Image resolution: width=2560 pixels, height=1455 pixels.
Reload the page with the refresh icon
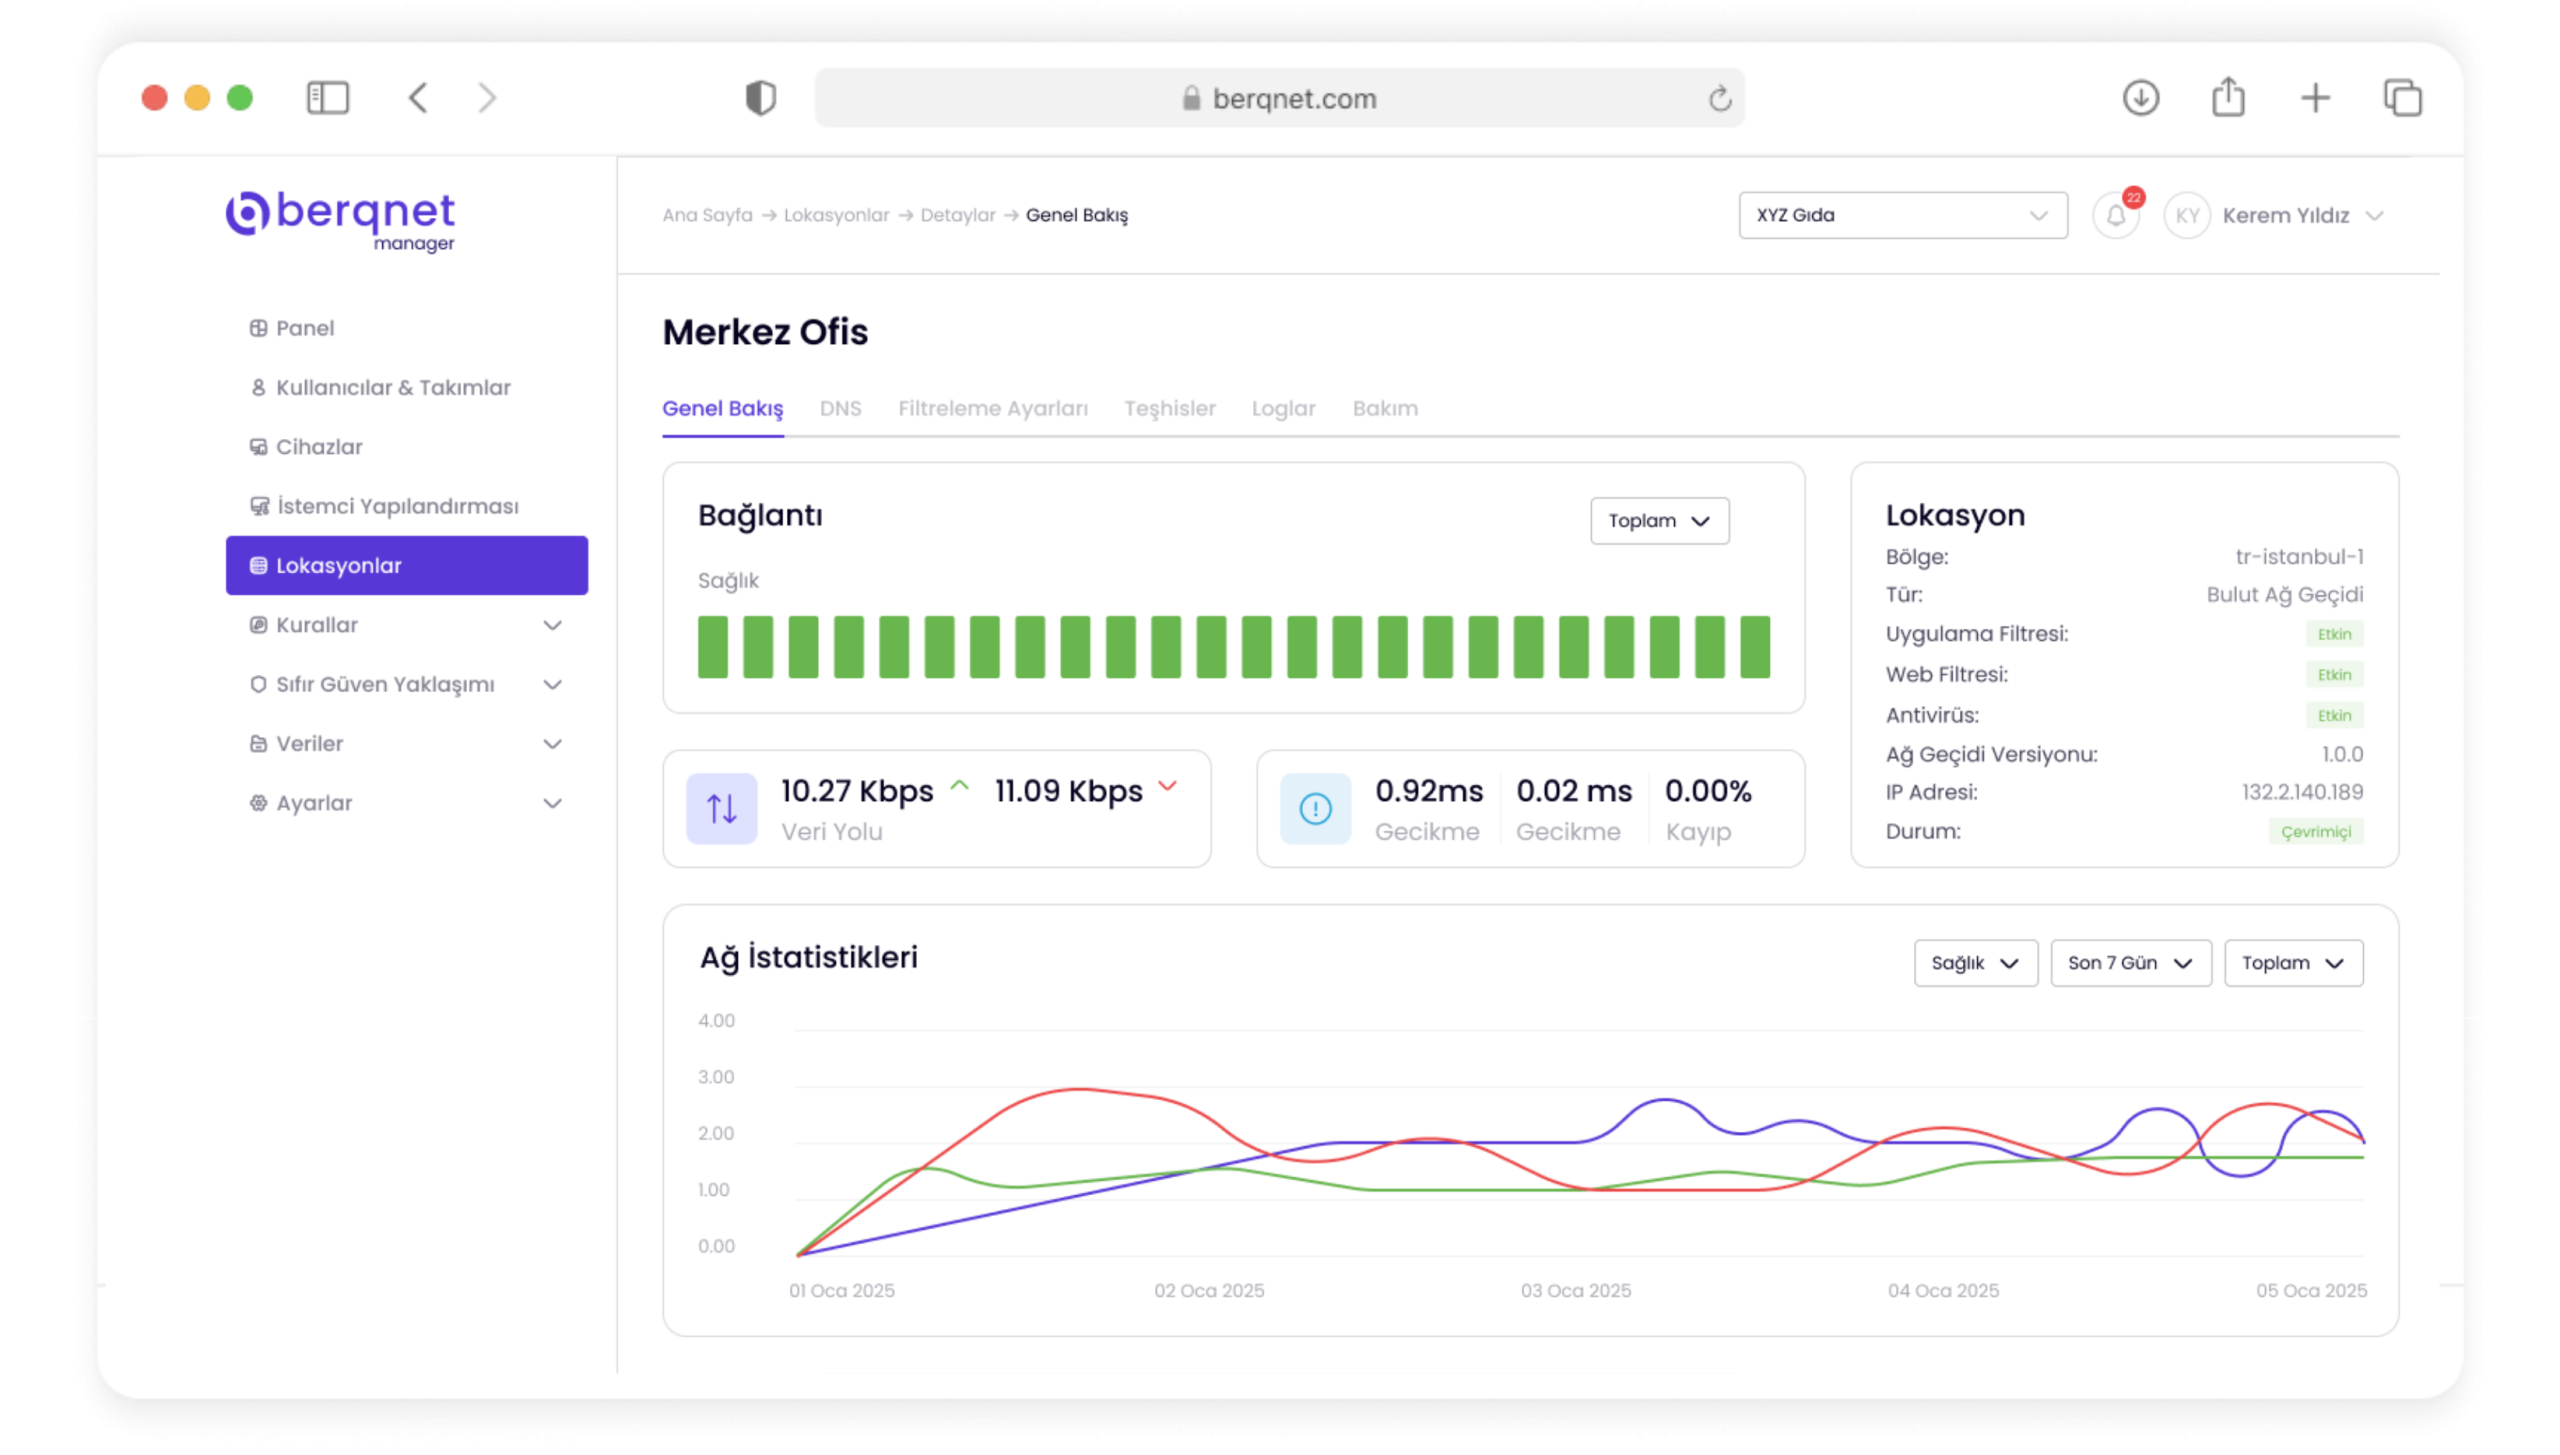1719,99
